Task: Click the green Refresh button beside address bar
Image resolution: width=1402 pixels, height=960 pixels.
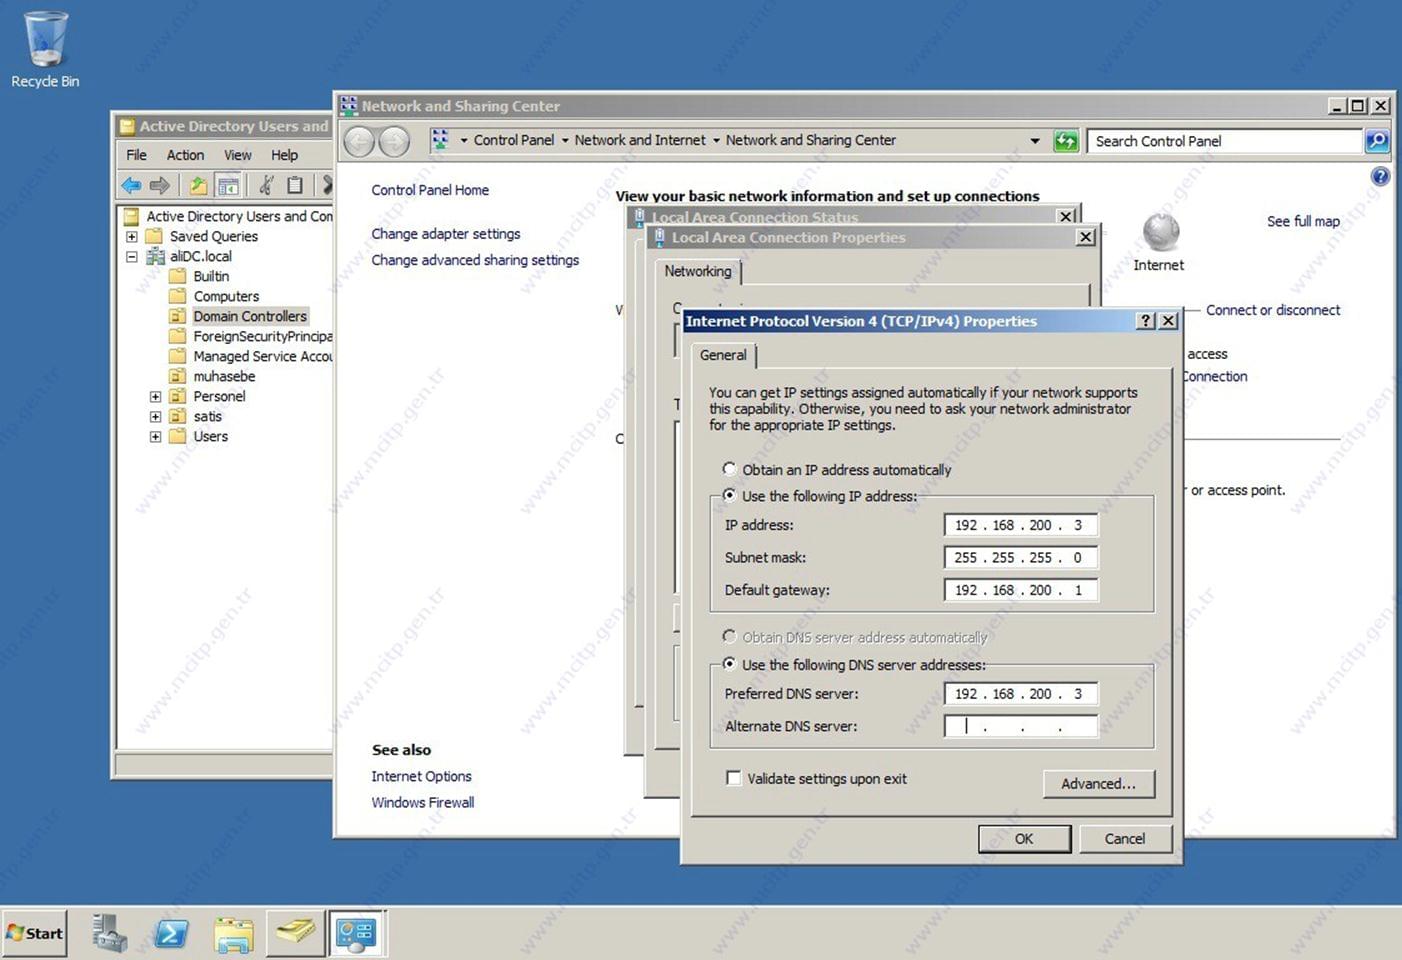Action: (x=1066, y=141)
